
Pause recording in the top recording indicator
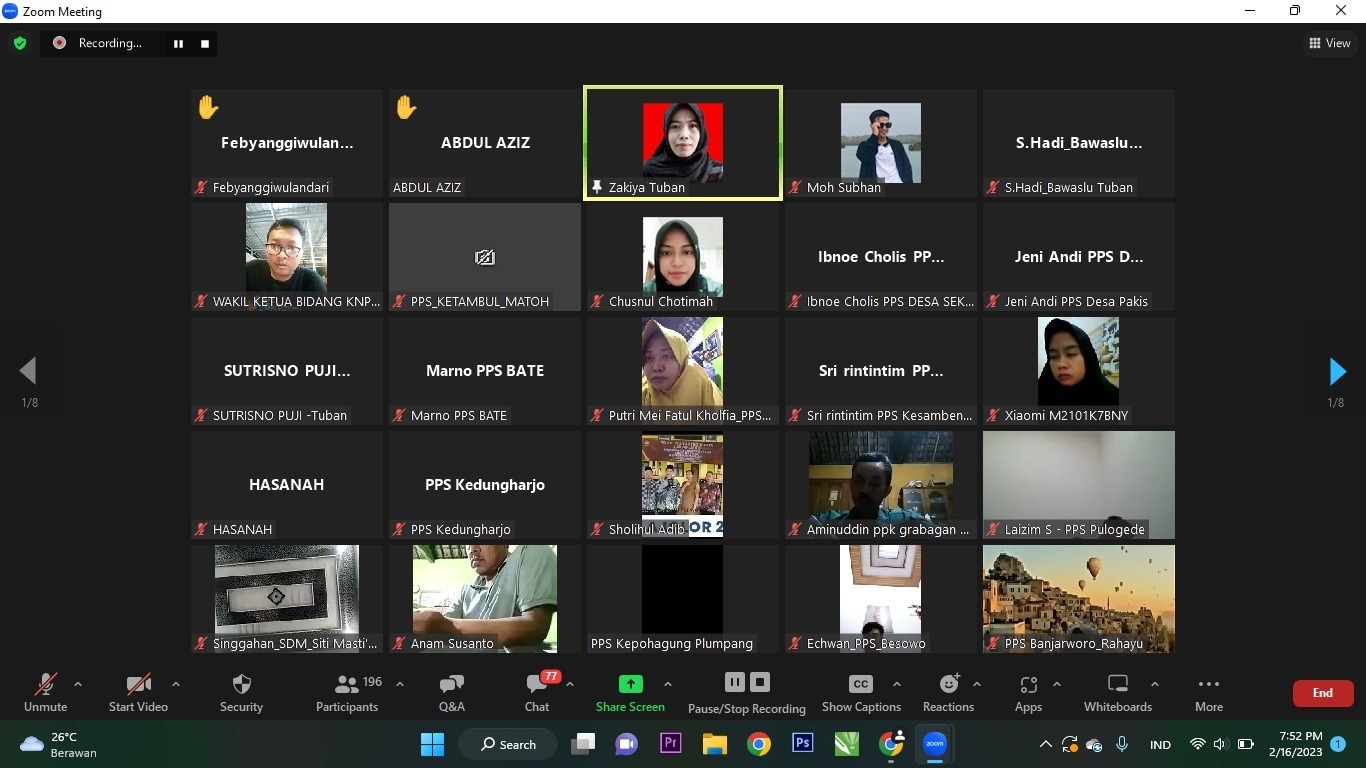(x=179, y=43)
